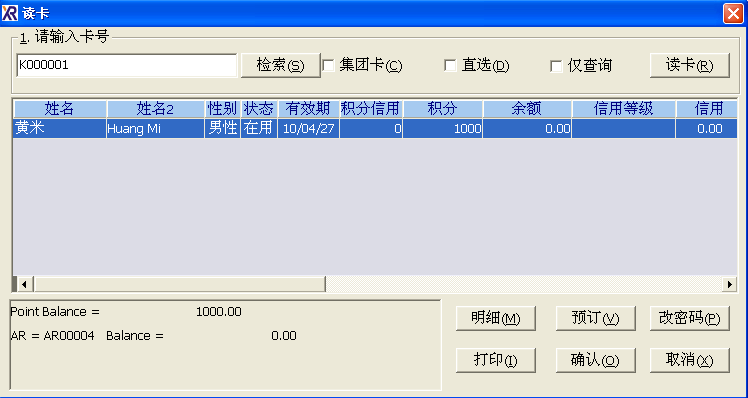Toggle the 直选(D) checkbox
The image size is (748, 398).
[x=450, y=65]
